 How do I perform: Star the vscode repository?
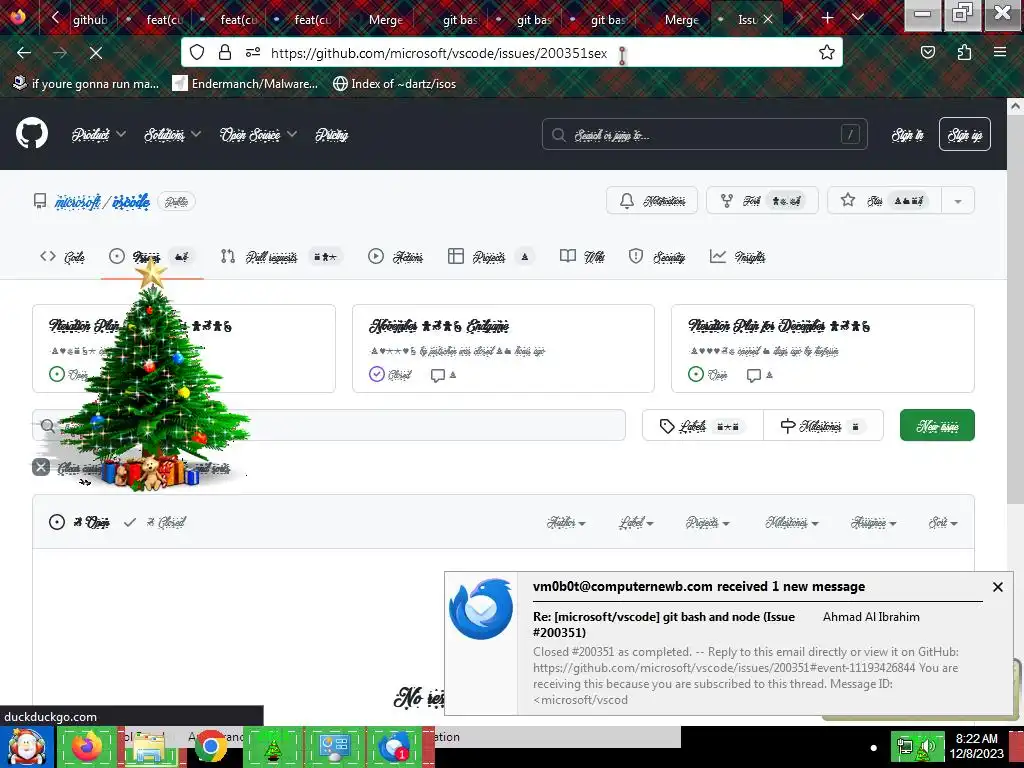tap(884, 200)
